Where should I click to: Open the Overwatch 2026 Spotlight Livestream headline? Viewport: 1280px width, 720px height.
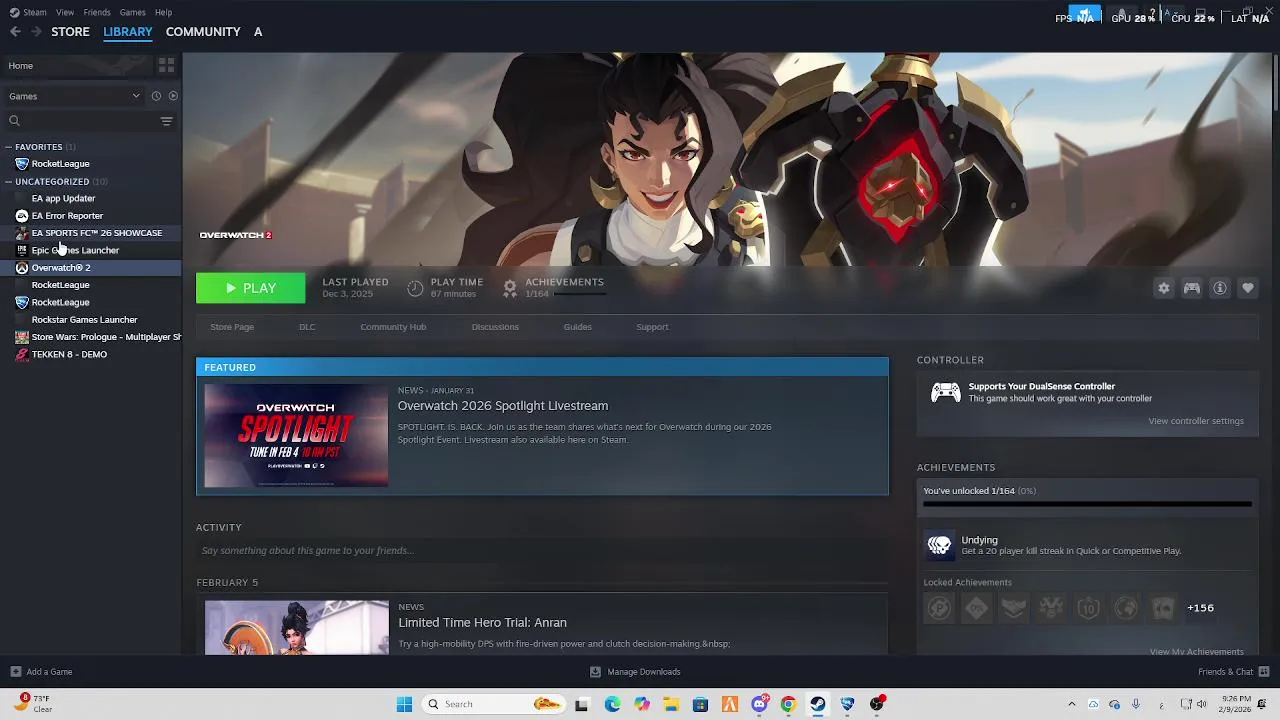point(503,406)
